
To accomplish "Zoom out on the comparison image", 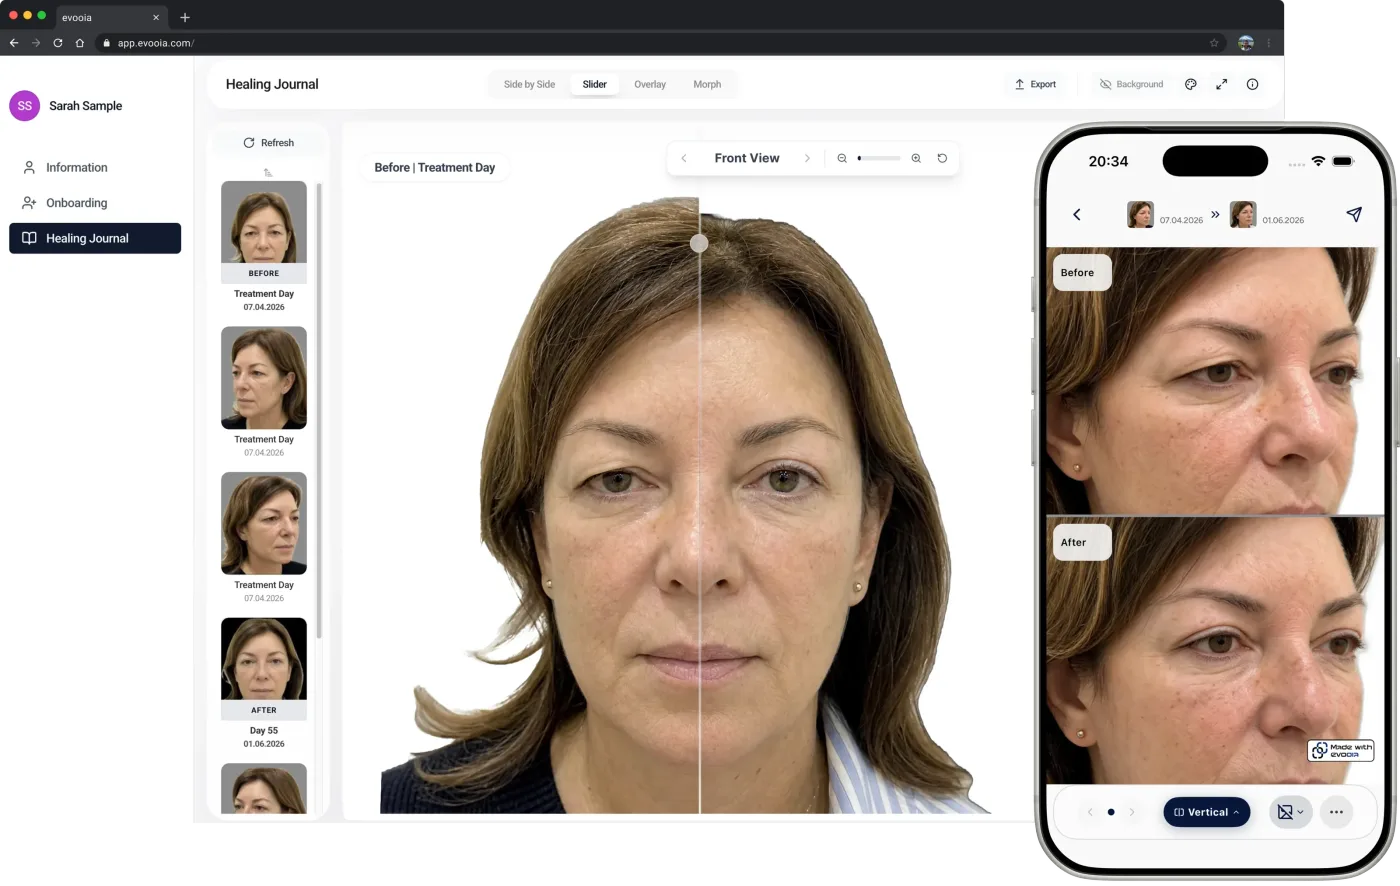I will point(842,158).
